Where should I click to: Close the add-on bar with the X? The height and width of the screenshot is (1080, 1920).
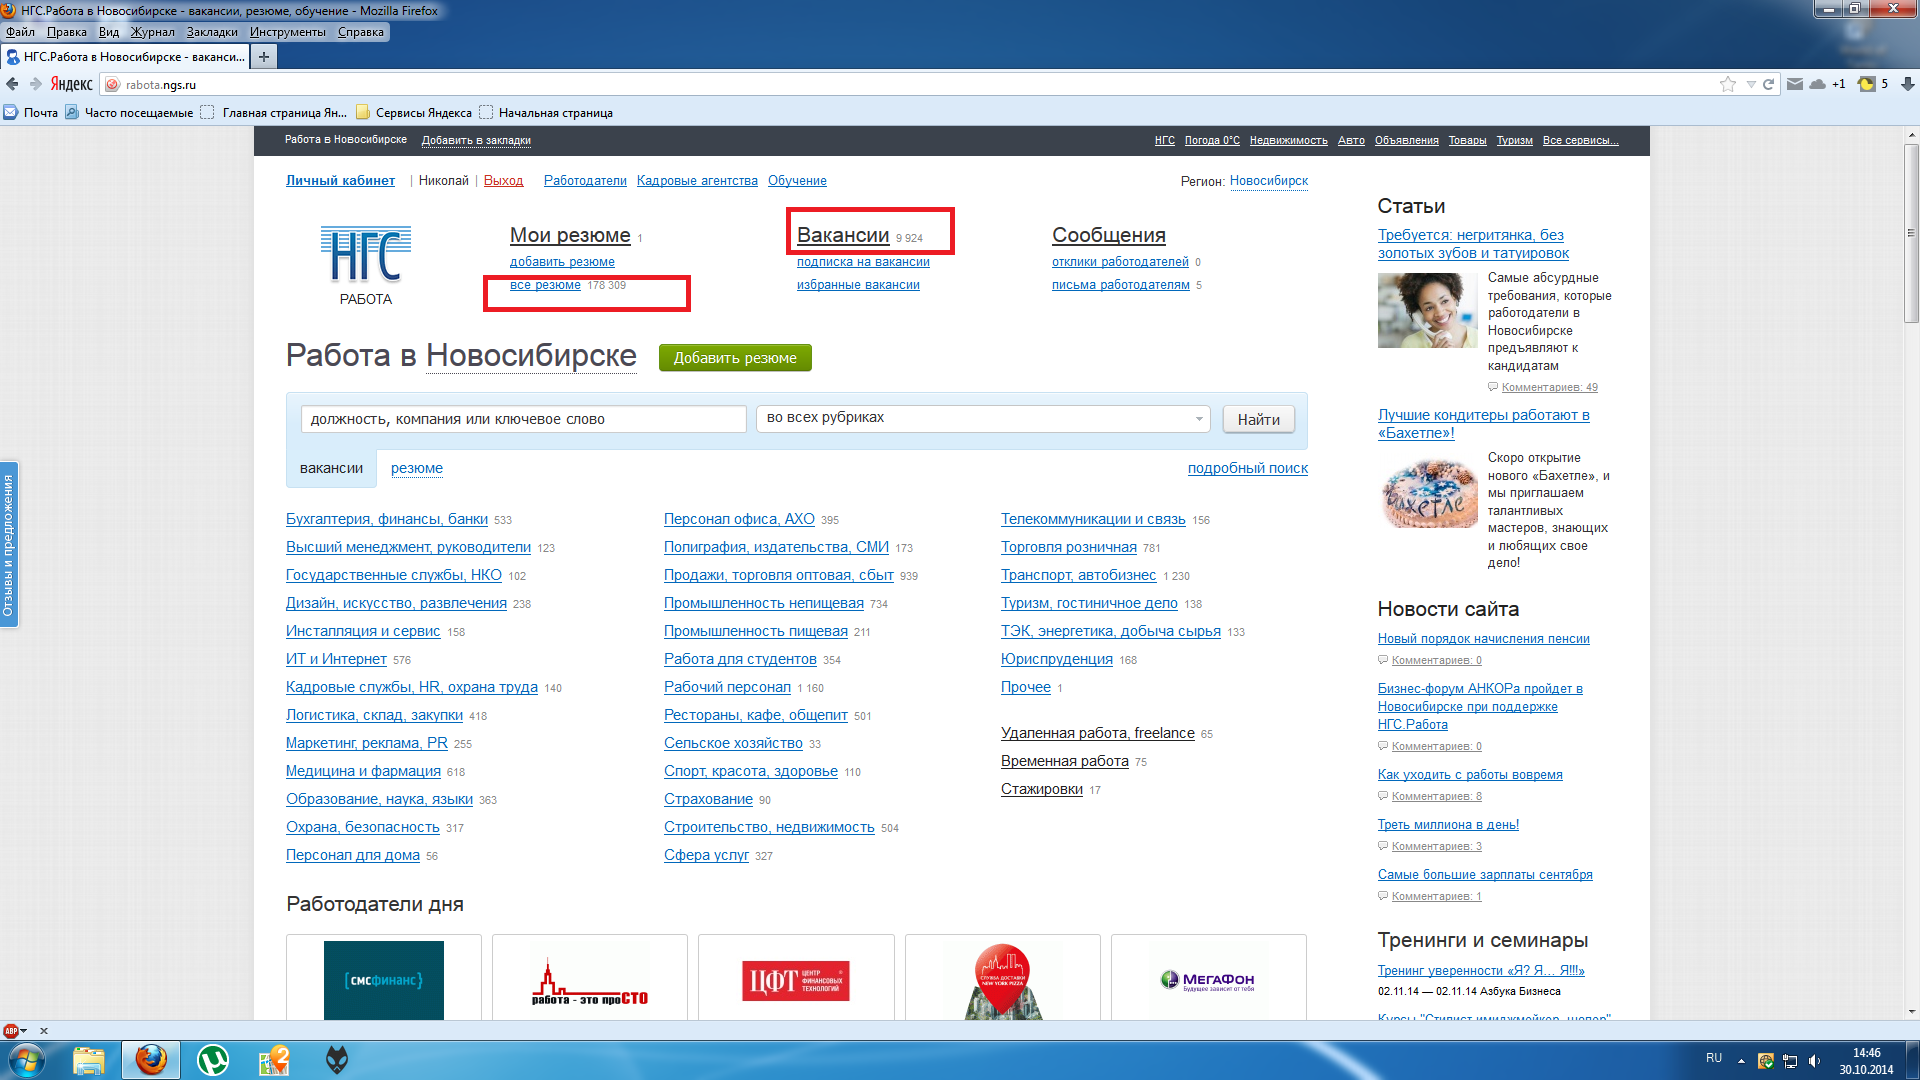43,1031
